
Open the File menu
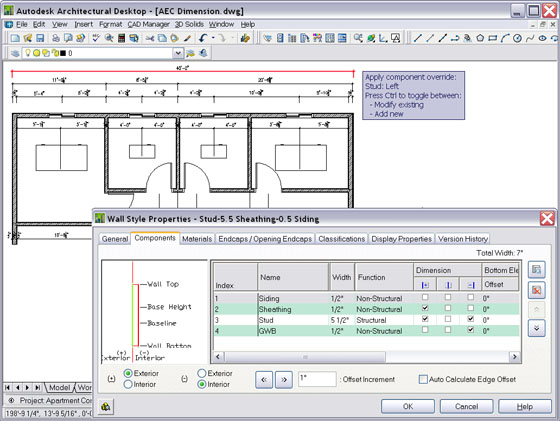22,24
